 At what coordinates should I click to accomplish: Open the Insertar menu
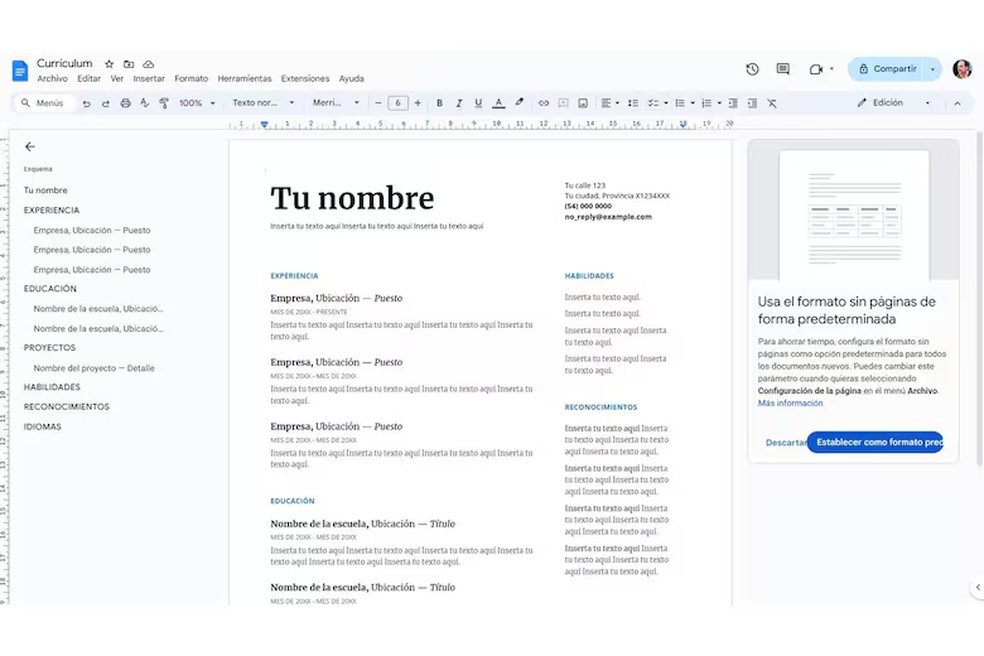[149, 79]
